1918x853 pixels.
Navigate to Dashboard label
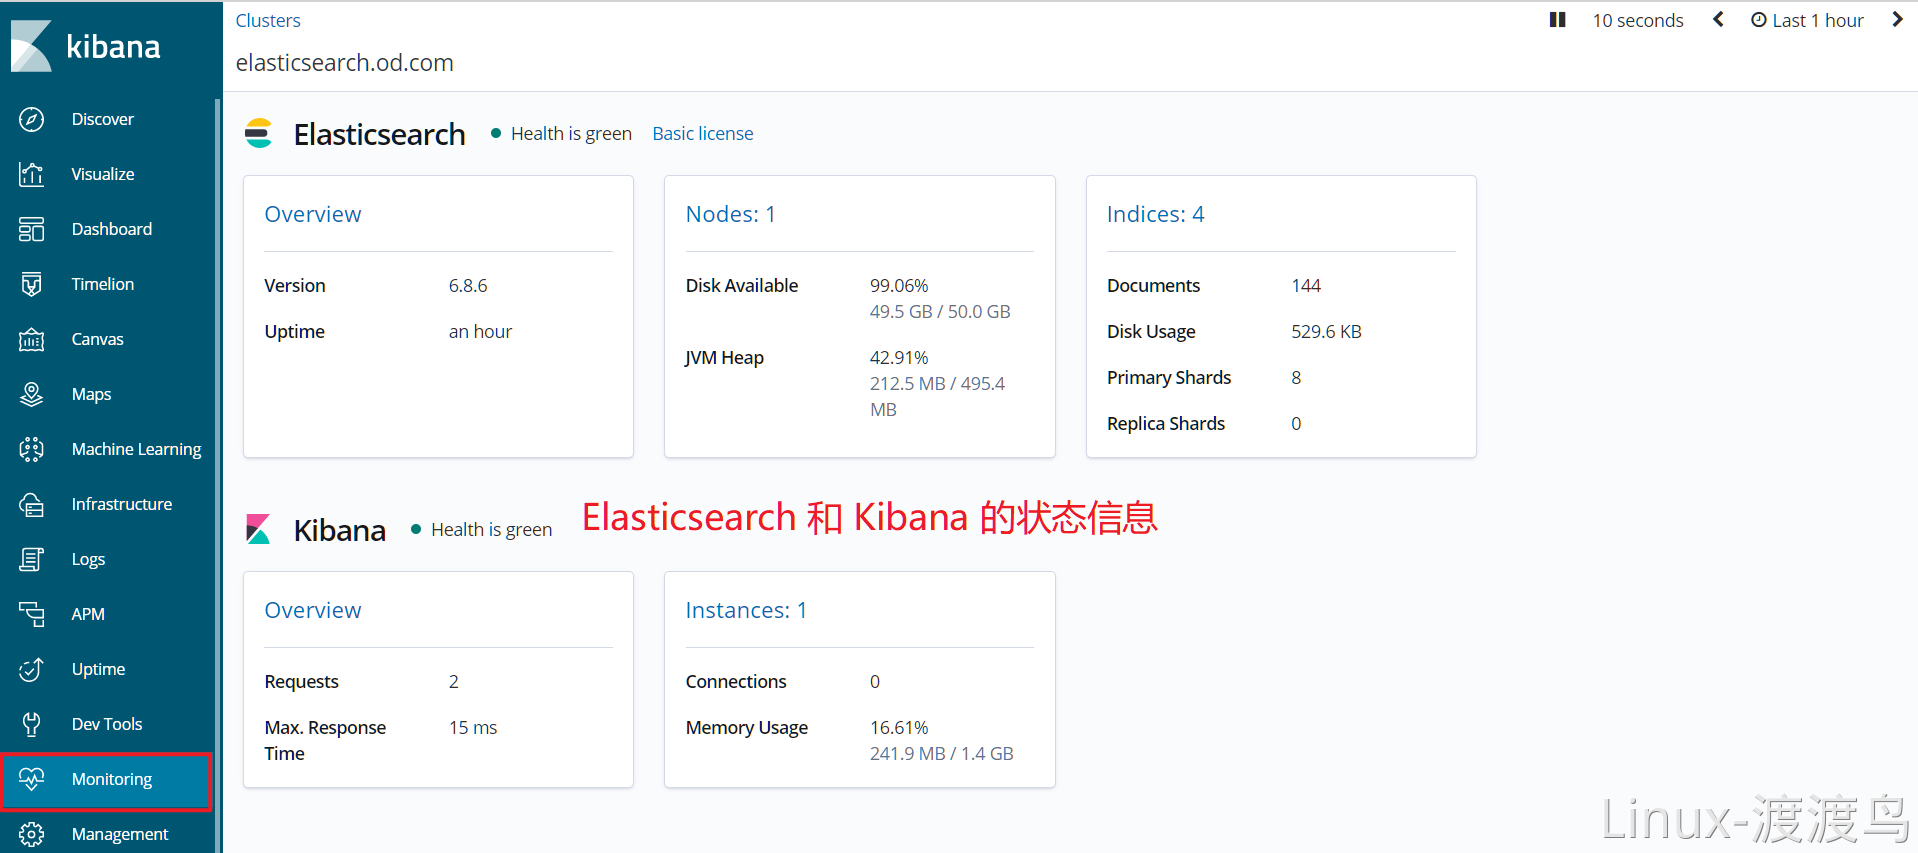click(x=112, y=229)
